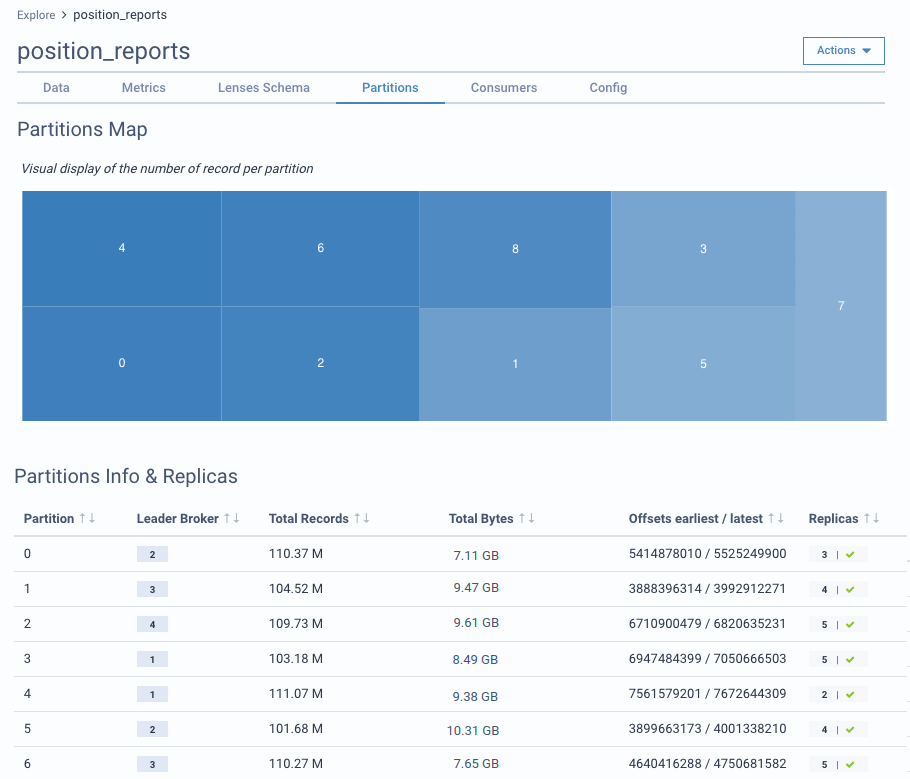Select partition 7 tile in the map
The height and width of the screenshot is (779, 910).
click(841, 305)
